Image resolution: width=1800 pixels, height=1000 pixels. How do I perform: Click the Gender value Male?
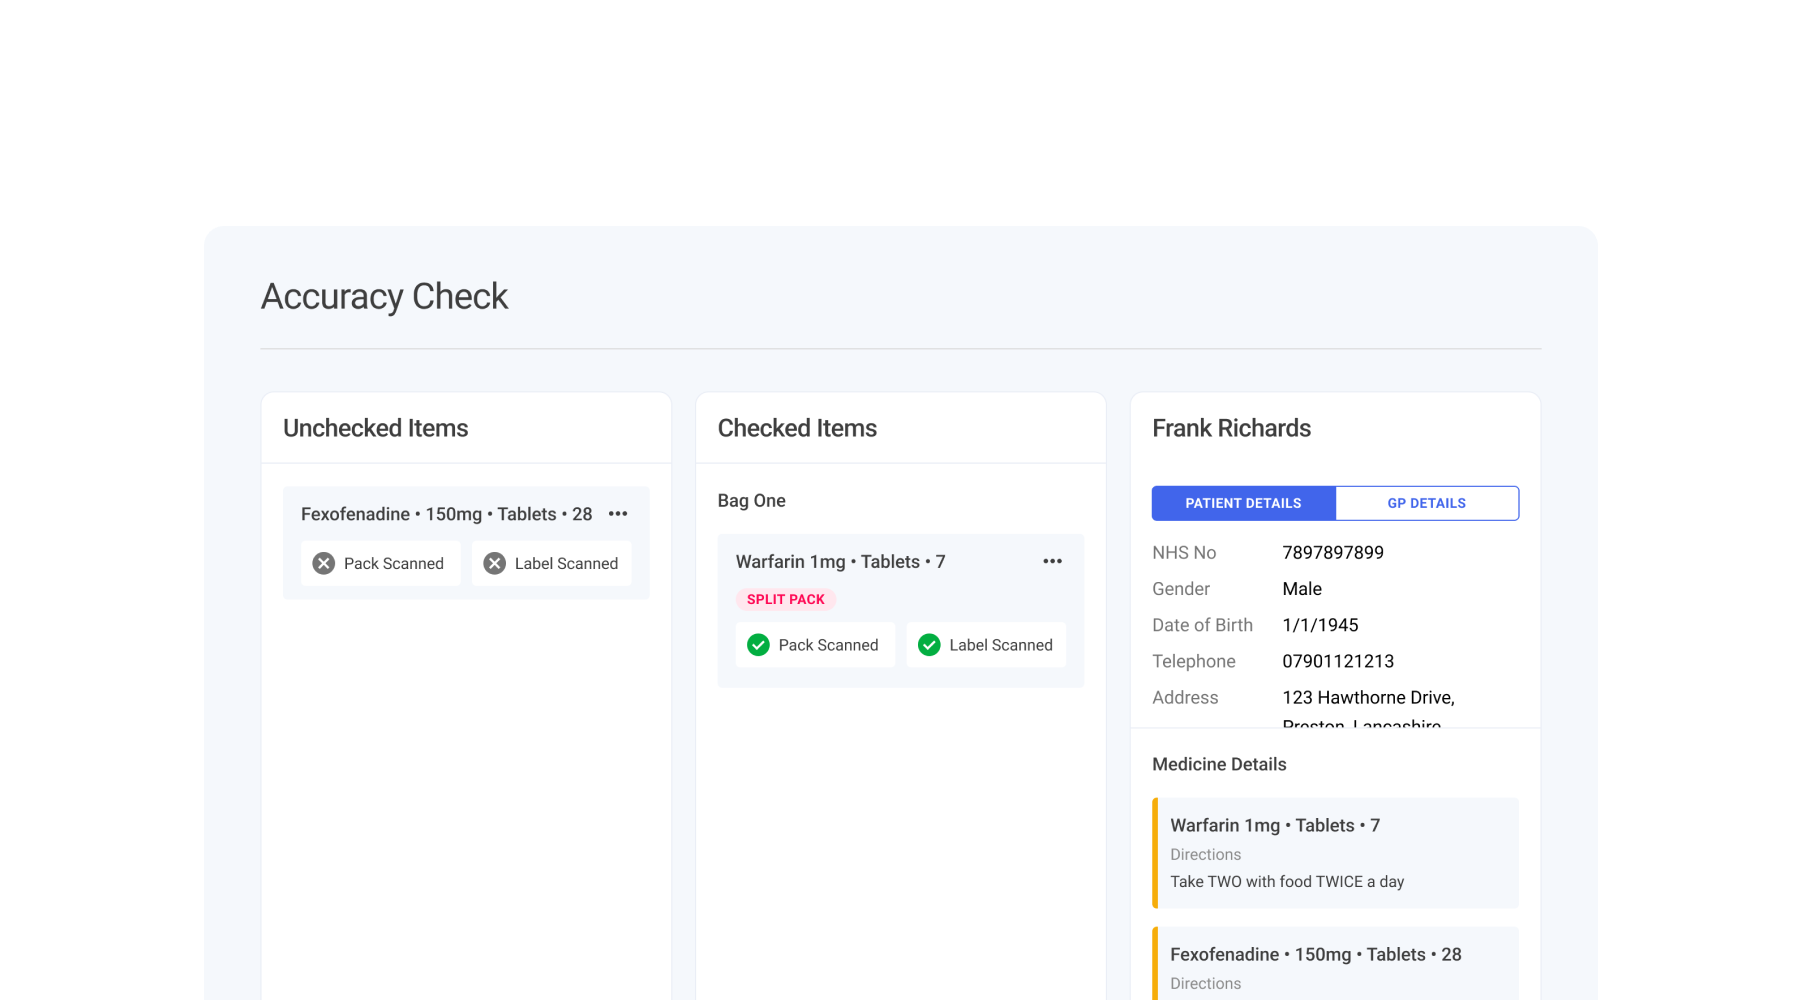tap(1302, 589)
